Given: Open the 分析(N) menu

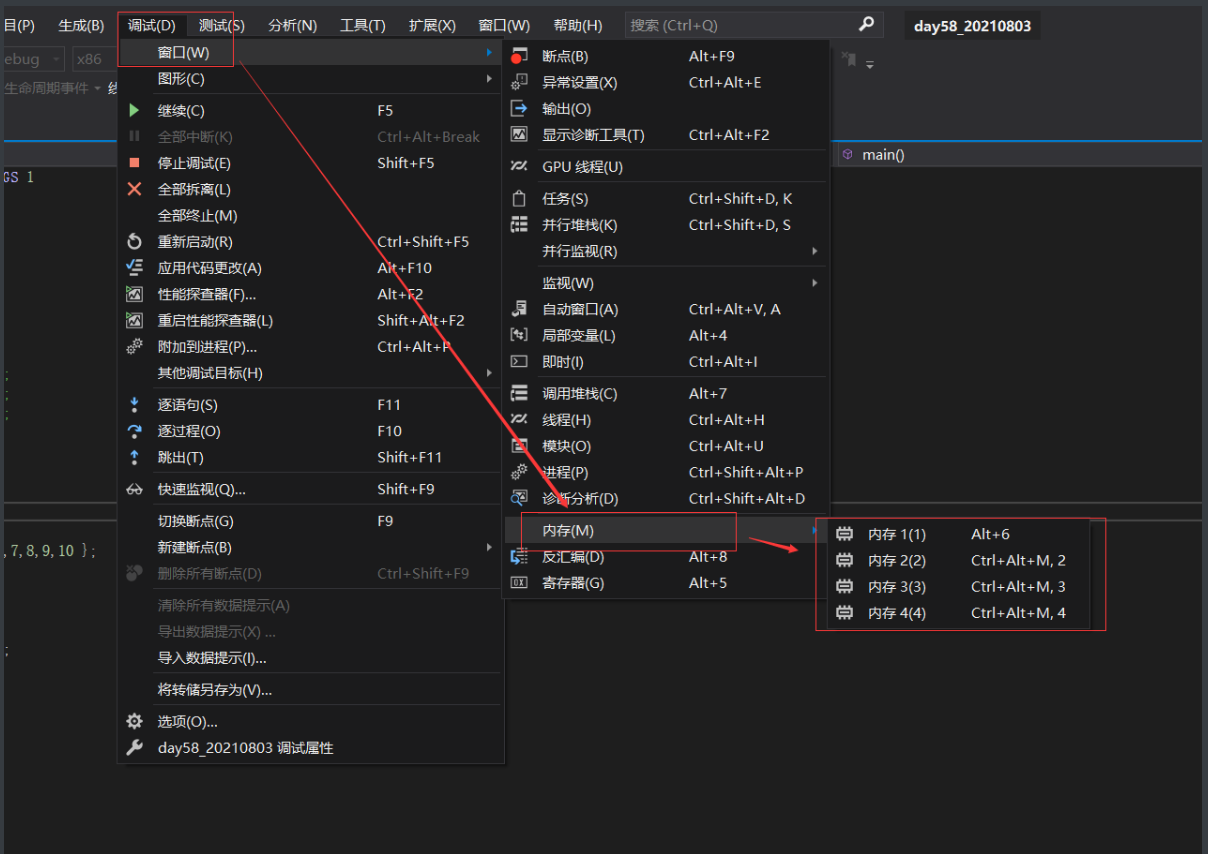Looking at the screenshot, I should tap(293, 25).
